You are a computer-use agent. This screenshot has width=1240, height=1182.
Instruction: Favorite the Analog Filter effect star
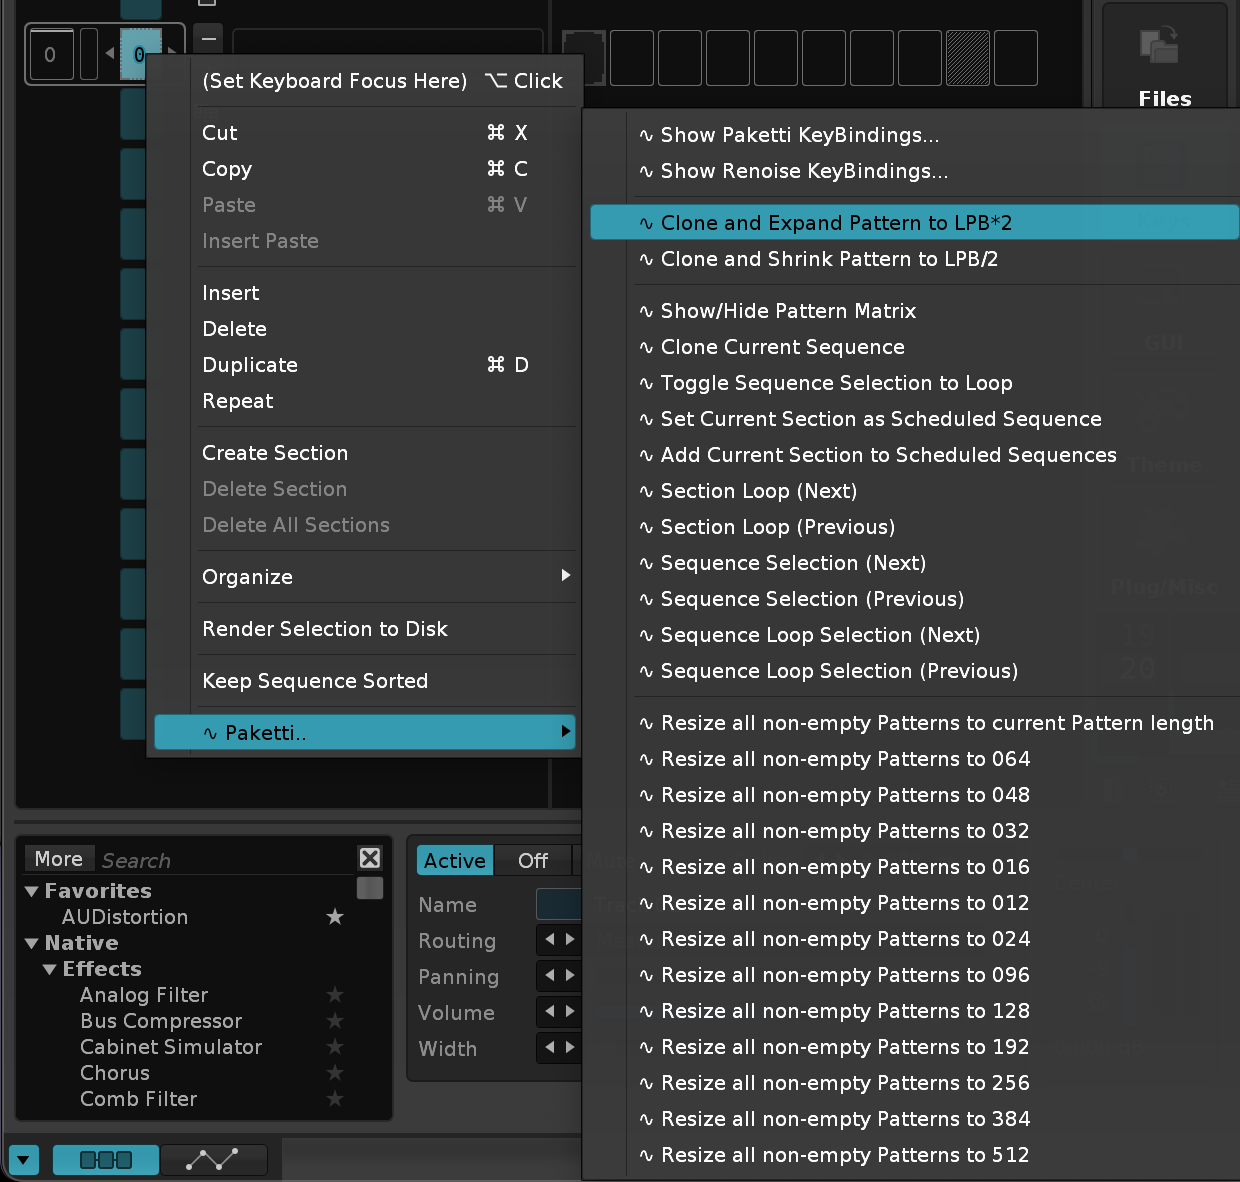(335, 995)
